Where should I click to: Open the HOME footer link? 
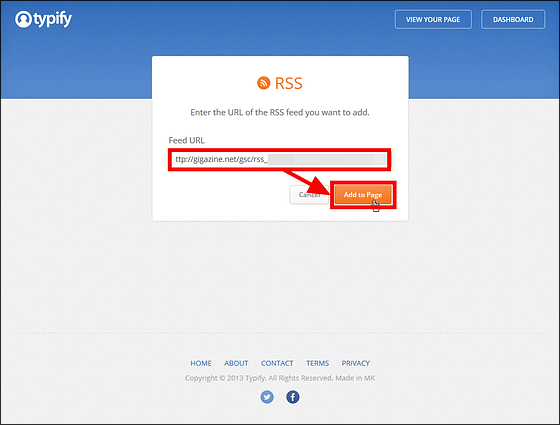coord(201,363)
